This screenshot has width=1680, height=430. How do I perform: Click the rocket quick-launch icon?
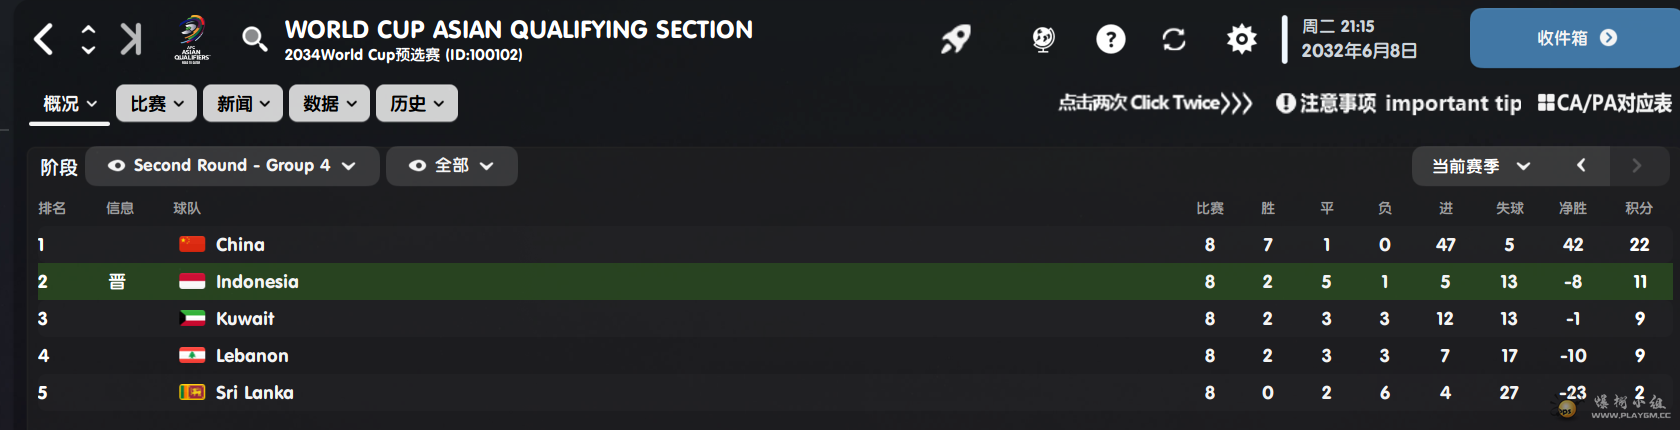956,39
